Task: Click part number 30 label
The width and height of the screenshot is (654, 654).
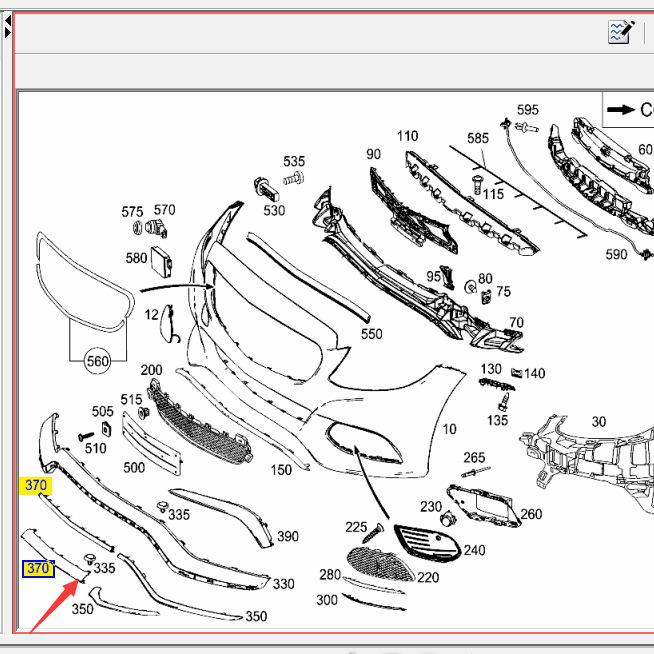Action: click(x=598, y=422)
